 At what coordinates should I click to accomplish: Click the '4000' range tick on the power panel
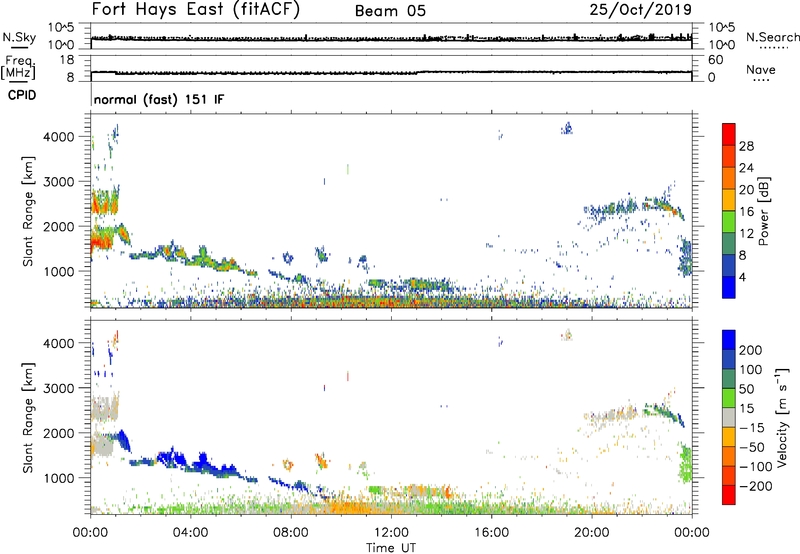point(59,137)
